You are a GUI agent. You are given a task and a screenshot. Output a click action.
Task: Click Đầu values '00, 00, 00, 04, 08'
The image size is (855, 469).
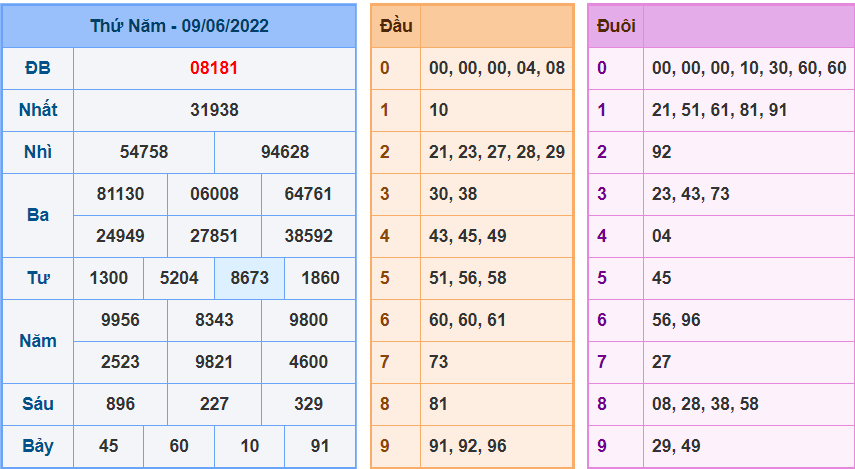pyautogui.click(x=497, y=68)
